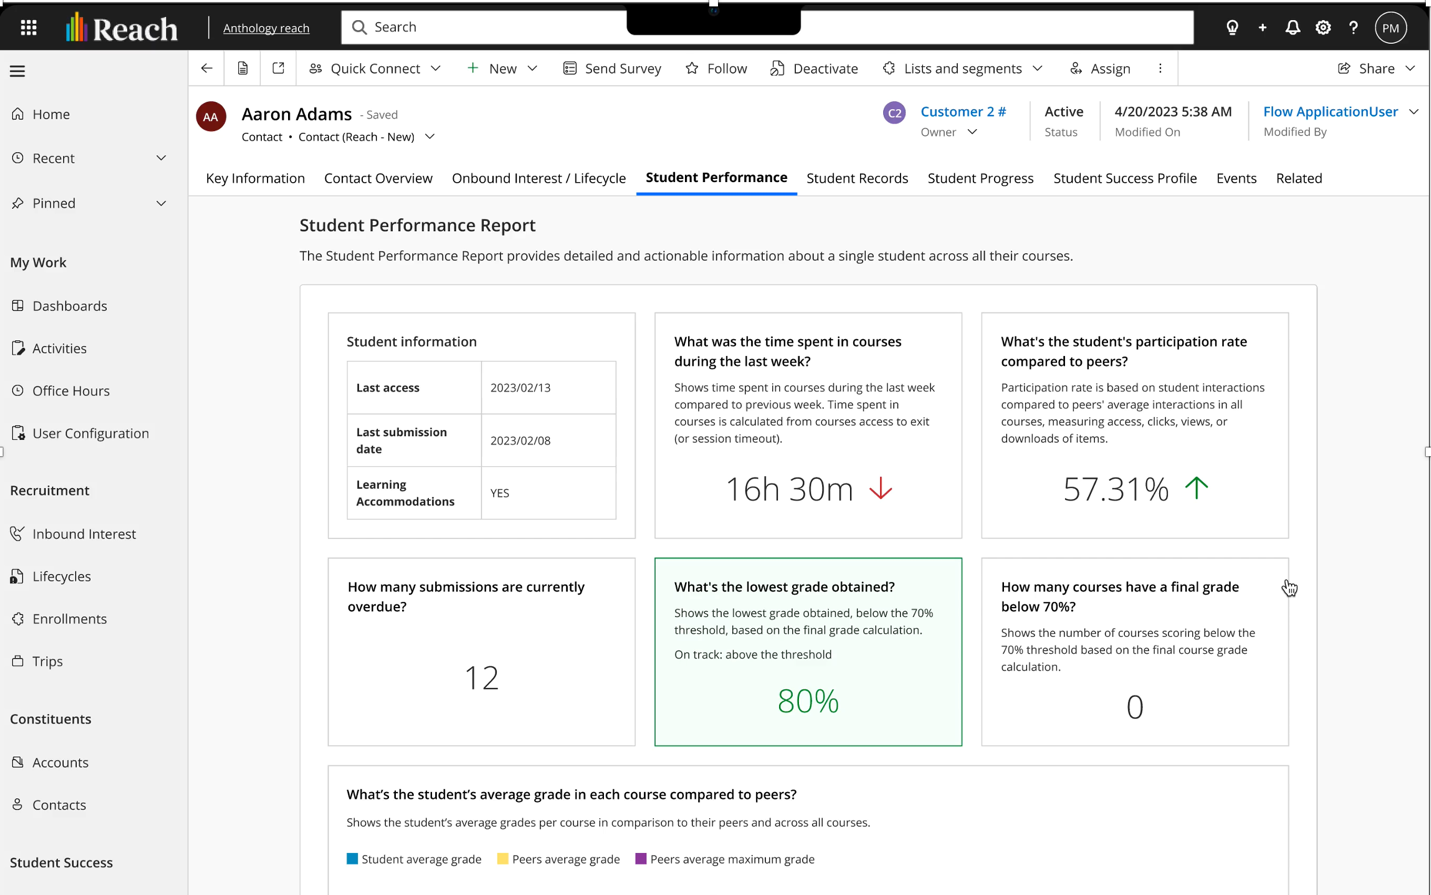Click the lowest grade 80% card
The width and height of the screenshot is (1431, 895).
pyautogui.click(x=808, y=652)
